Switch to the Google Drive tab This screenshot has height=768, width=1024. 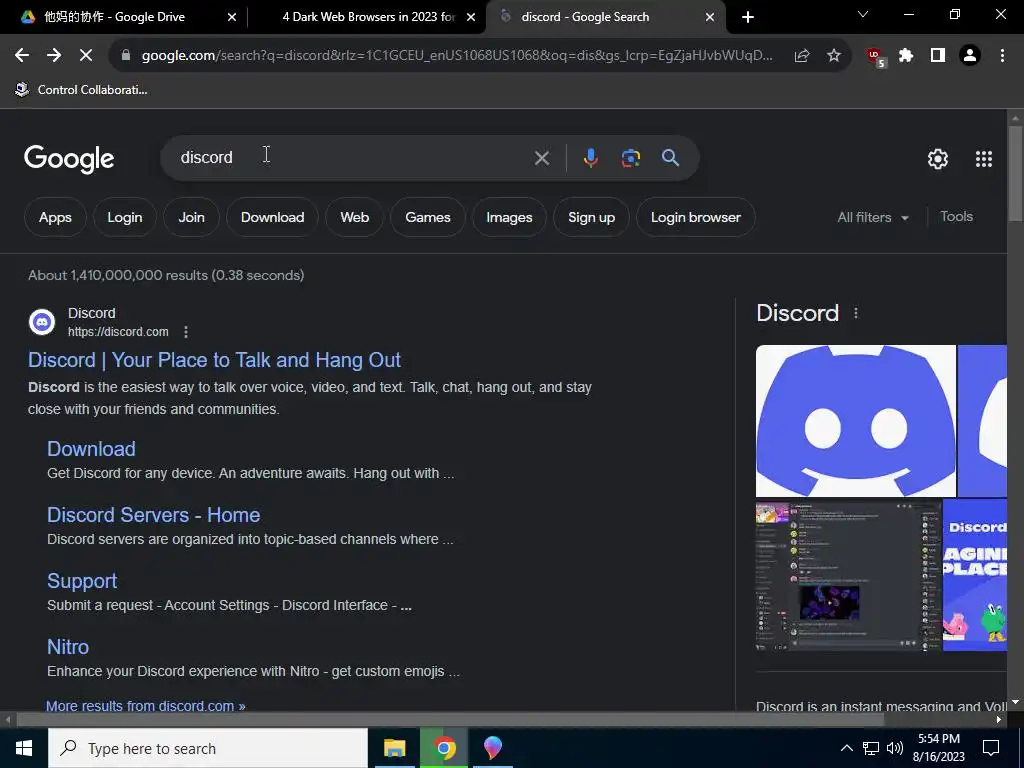[114, 17]
